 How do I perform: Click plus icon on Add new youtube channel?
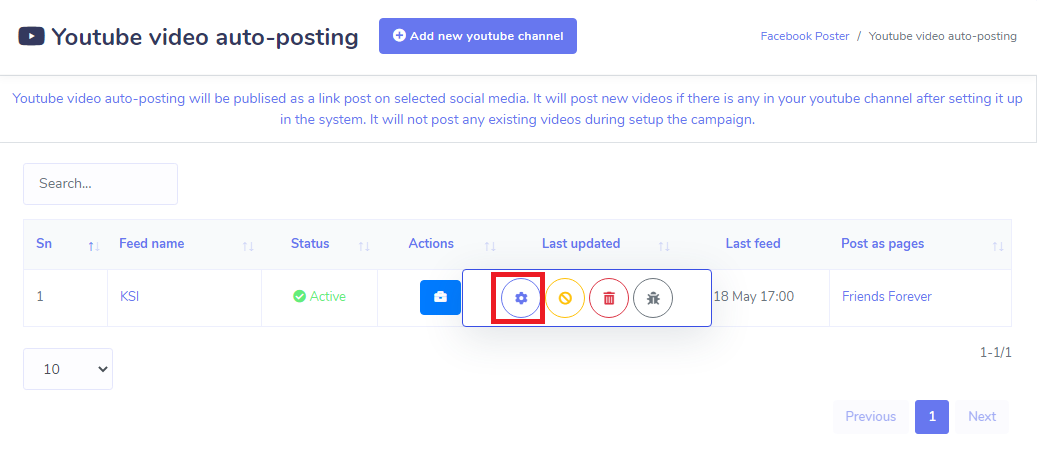[399, 36]
